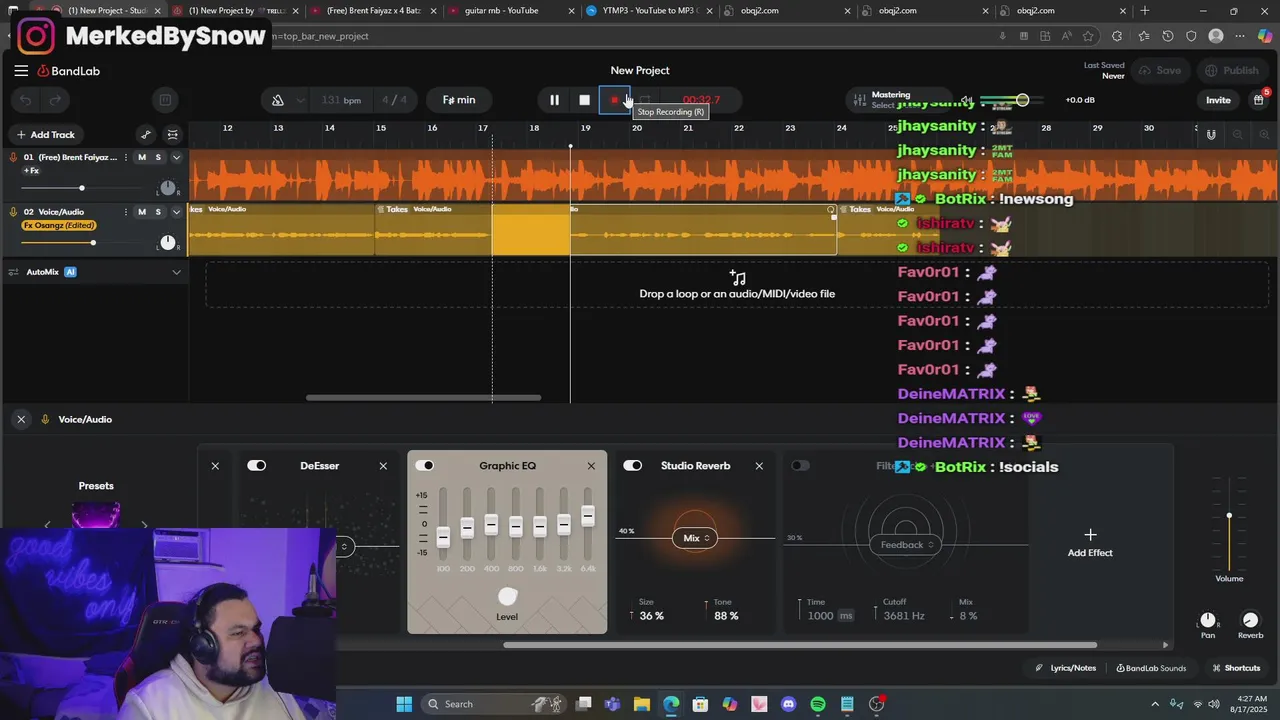
Task: Toggle the Studio Reverb power switch
Action: (632, 466)
